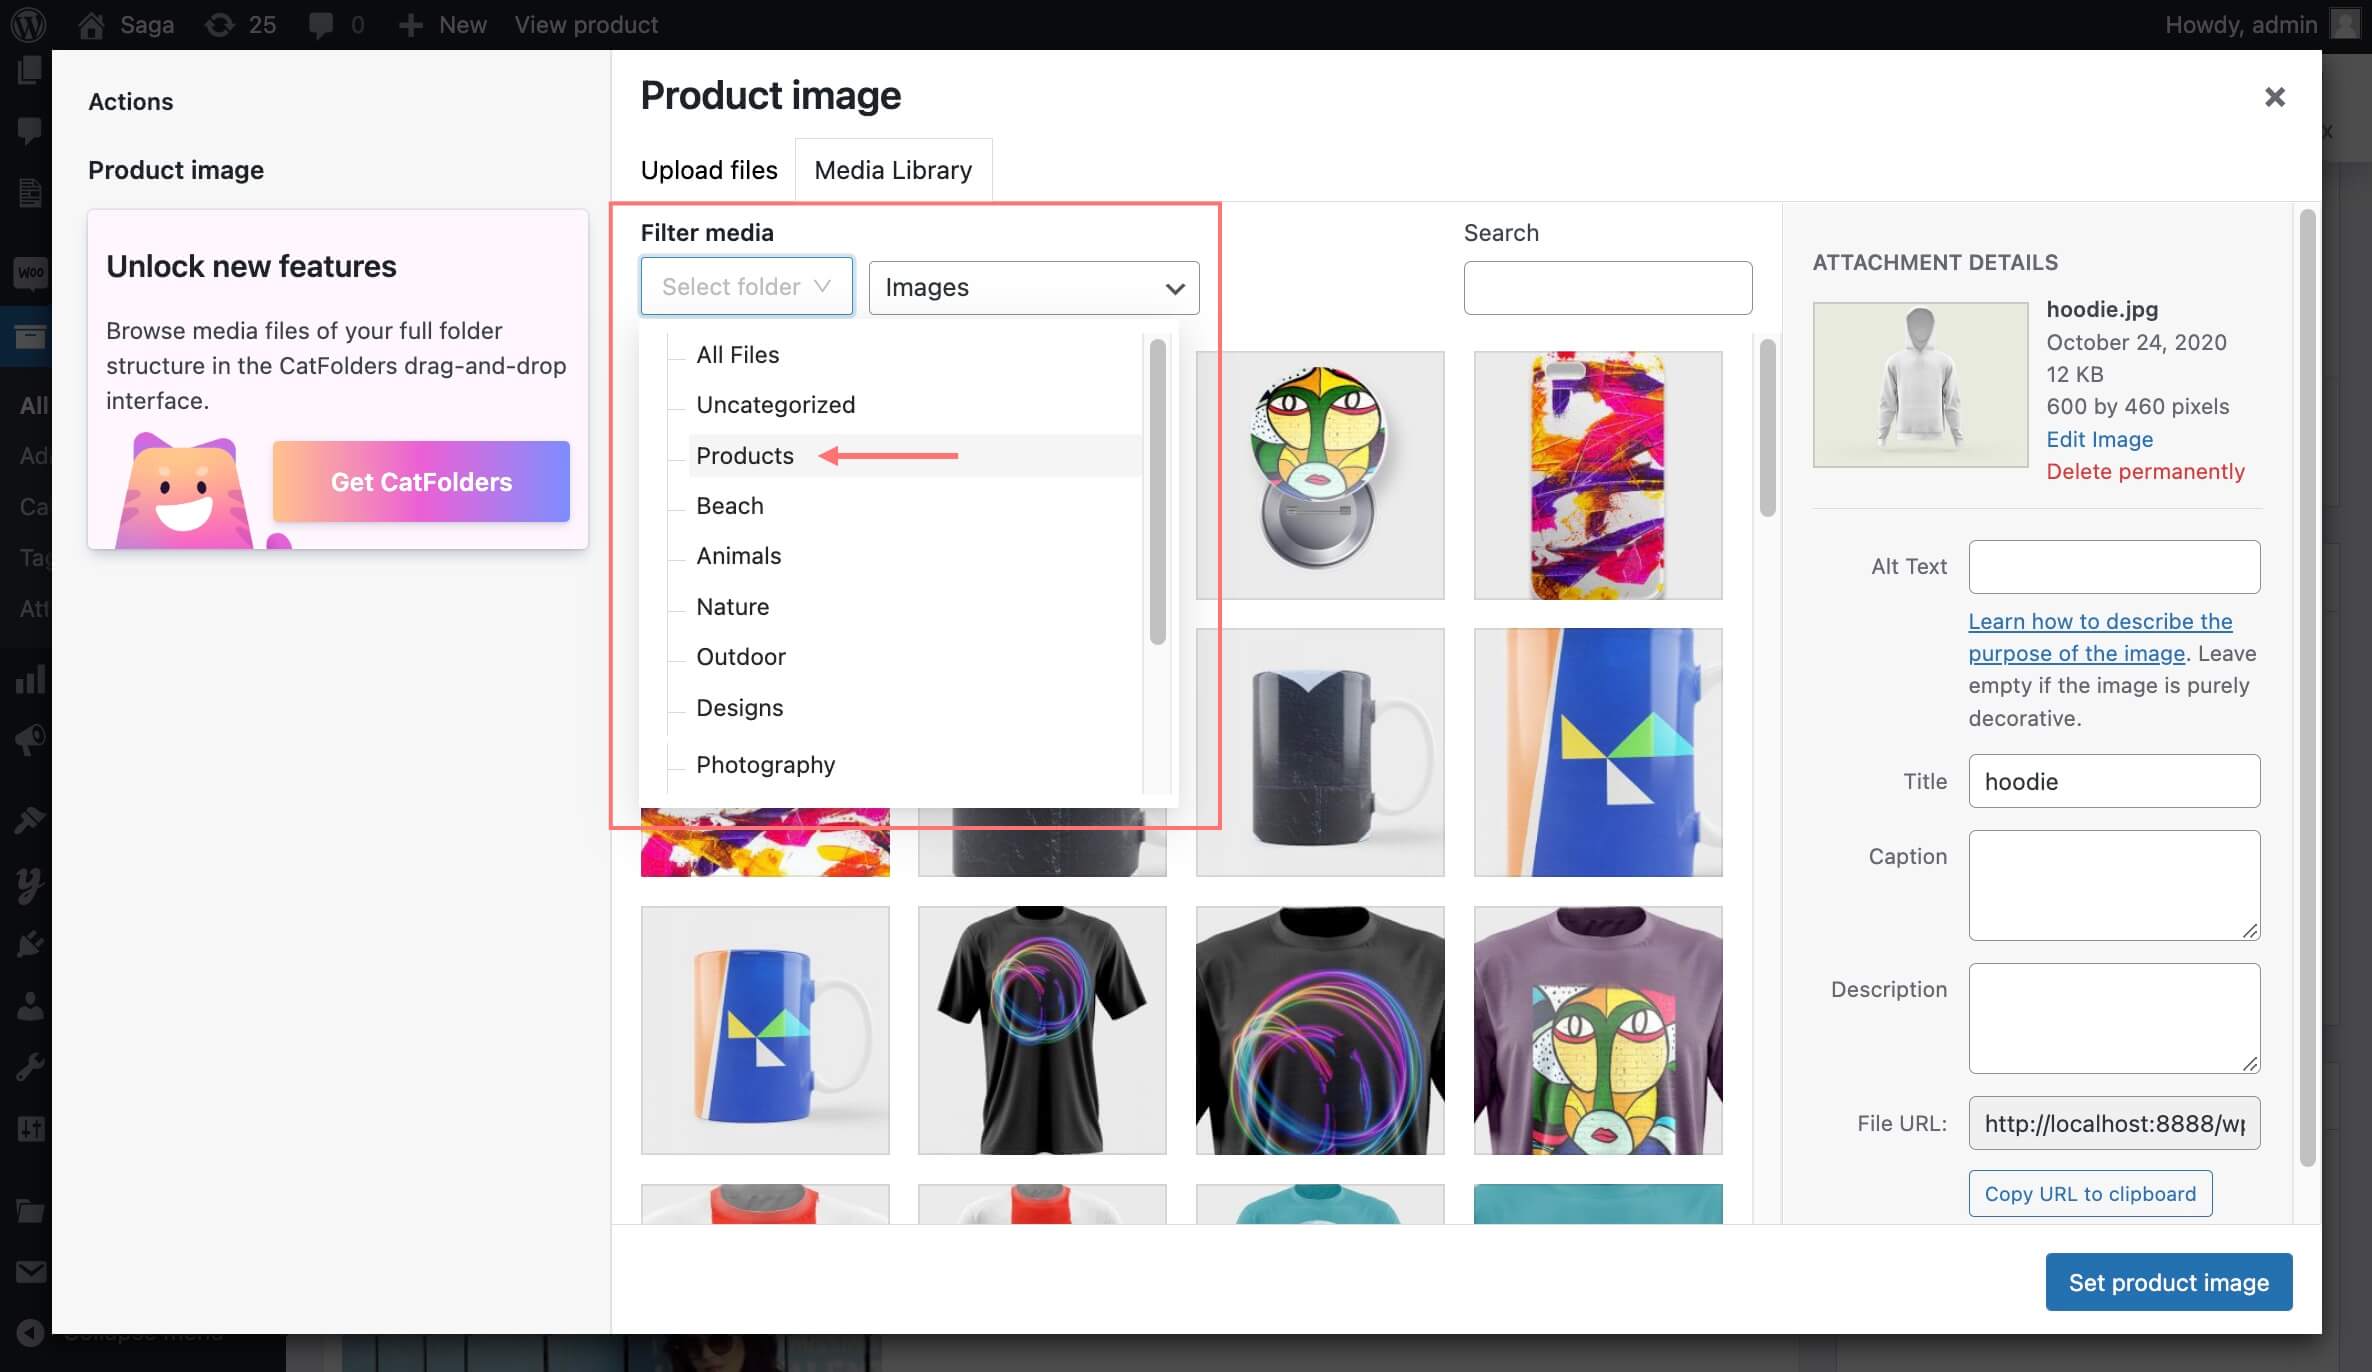Open Analytics bar chart sidebar icon

(x=30, y=680)
